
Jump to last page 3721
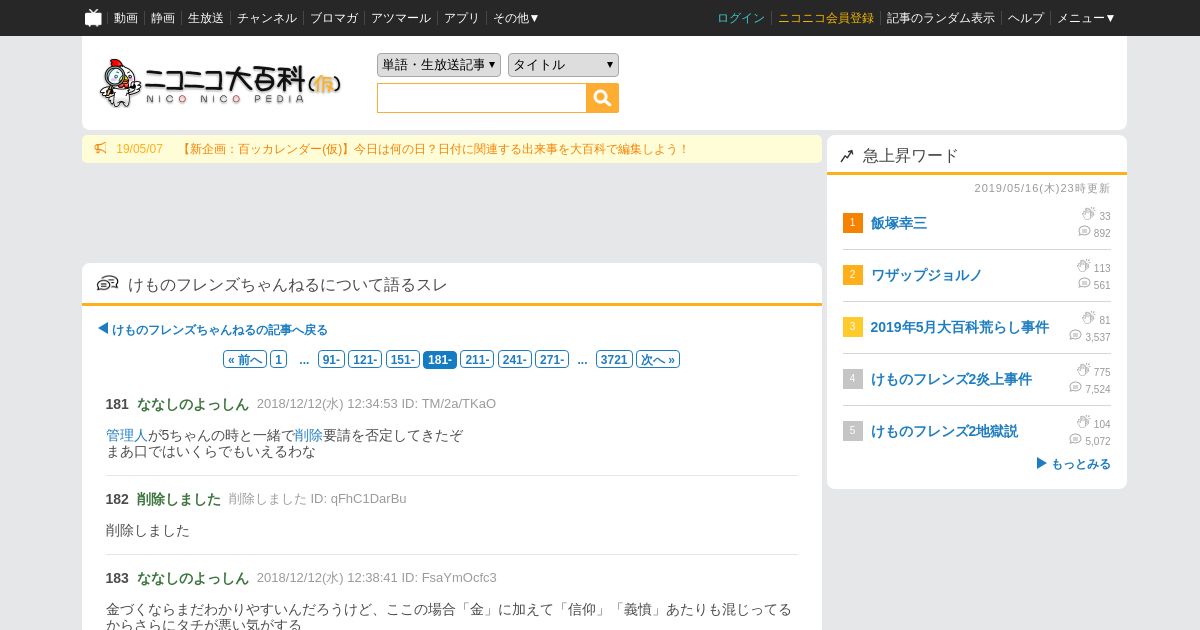(x=614, y=359)
